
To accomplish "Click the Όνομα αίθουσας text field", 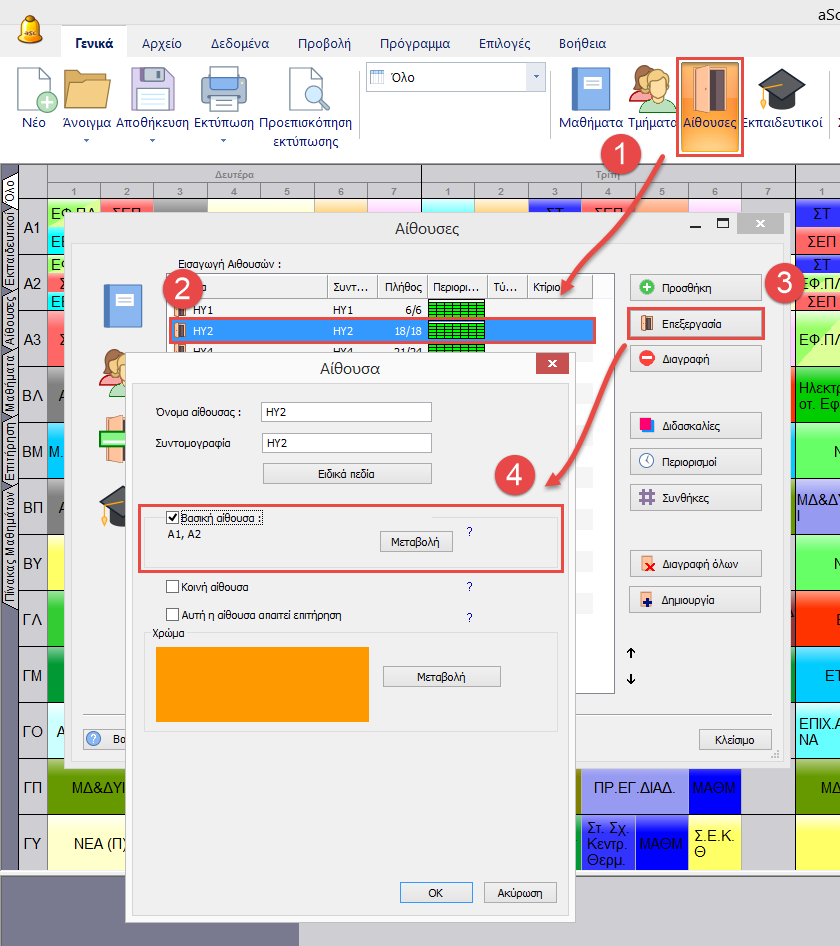I will [x=345, y=412].
